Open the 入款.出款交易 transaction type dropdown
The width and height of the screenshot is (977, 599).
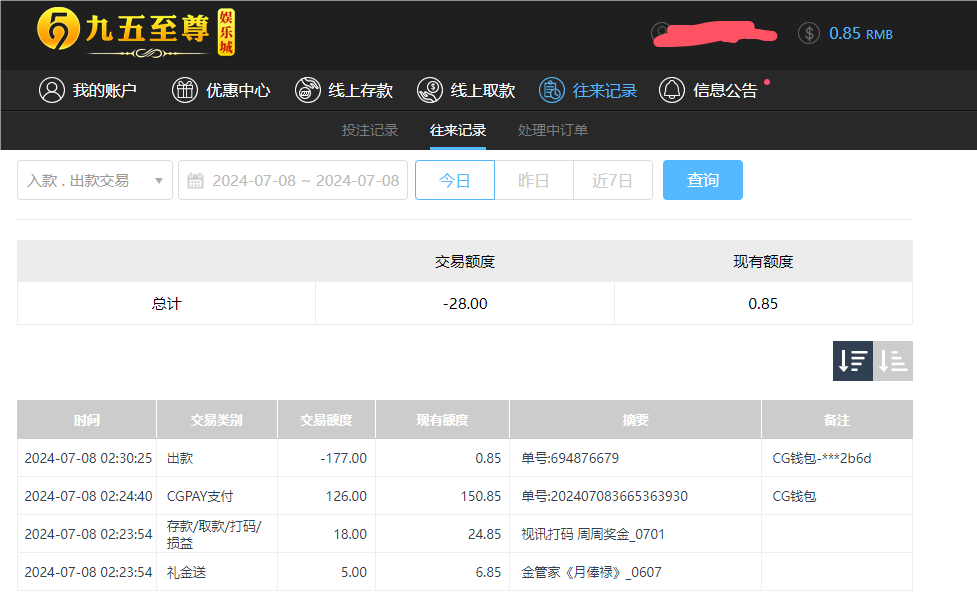tap(94, 180)
